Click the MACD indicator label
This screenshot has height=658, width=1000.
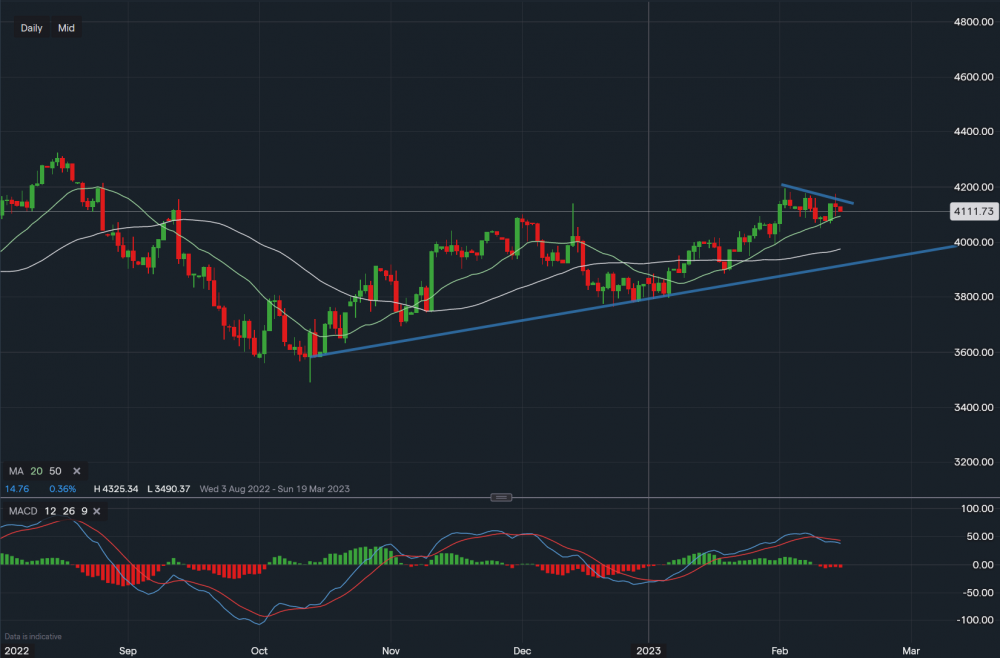pos(21,511)
